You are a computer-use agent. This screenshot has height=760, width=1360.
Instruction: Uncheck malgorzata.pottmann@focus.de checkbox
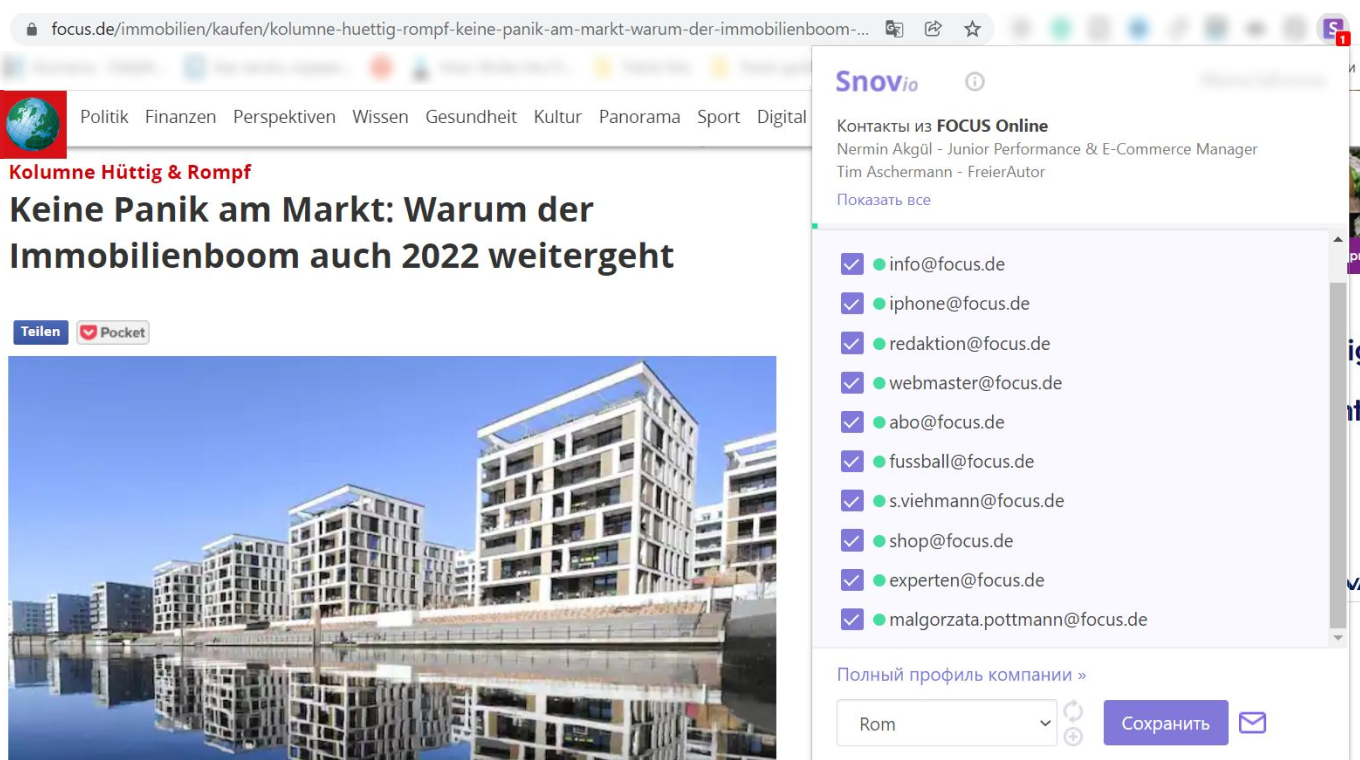[852, 620]
